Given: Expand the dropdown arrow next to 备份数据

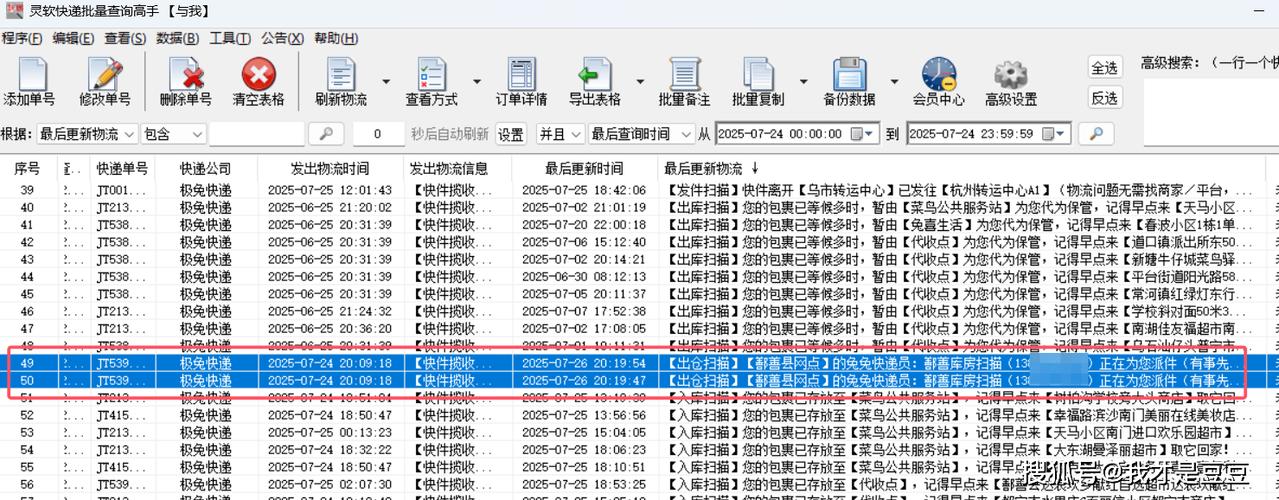Looking at the screenshot, I should [x=893, y=82].
